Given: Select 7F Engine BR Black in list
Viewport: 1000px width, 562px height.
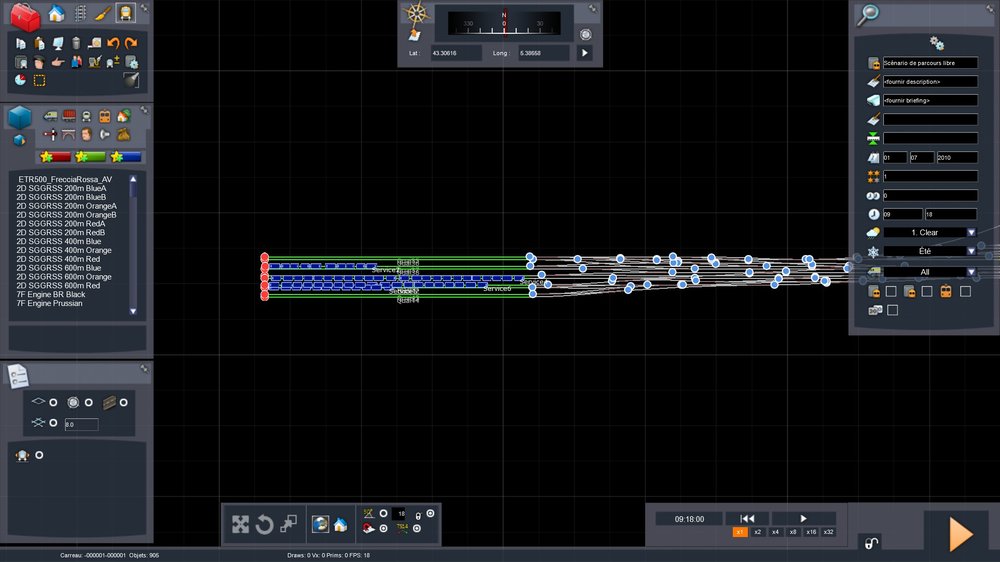Looking at the screenshot, I should click(50, 295).
